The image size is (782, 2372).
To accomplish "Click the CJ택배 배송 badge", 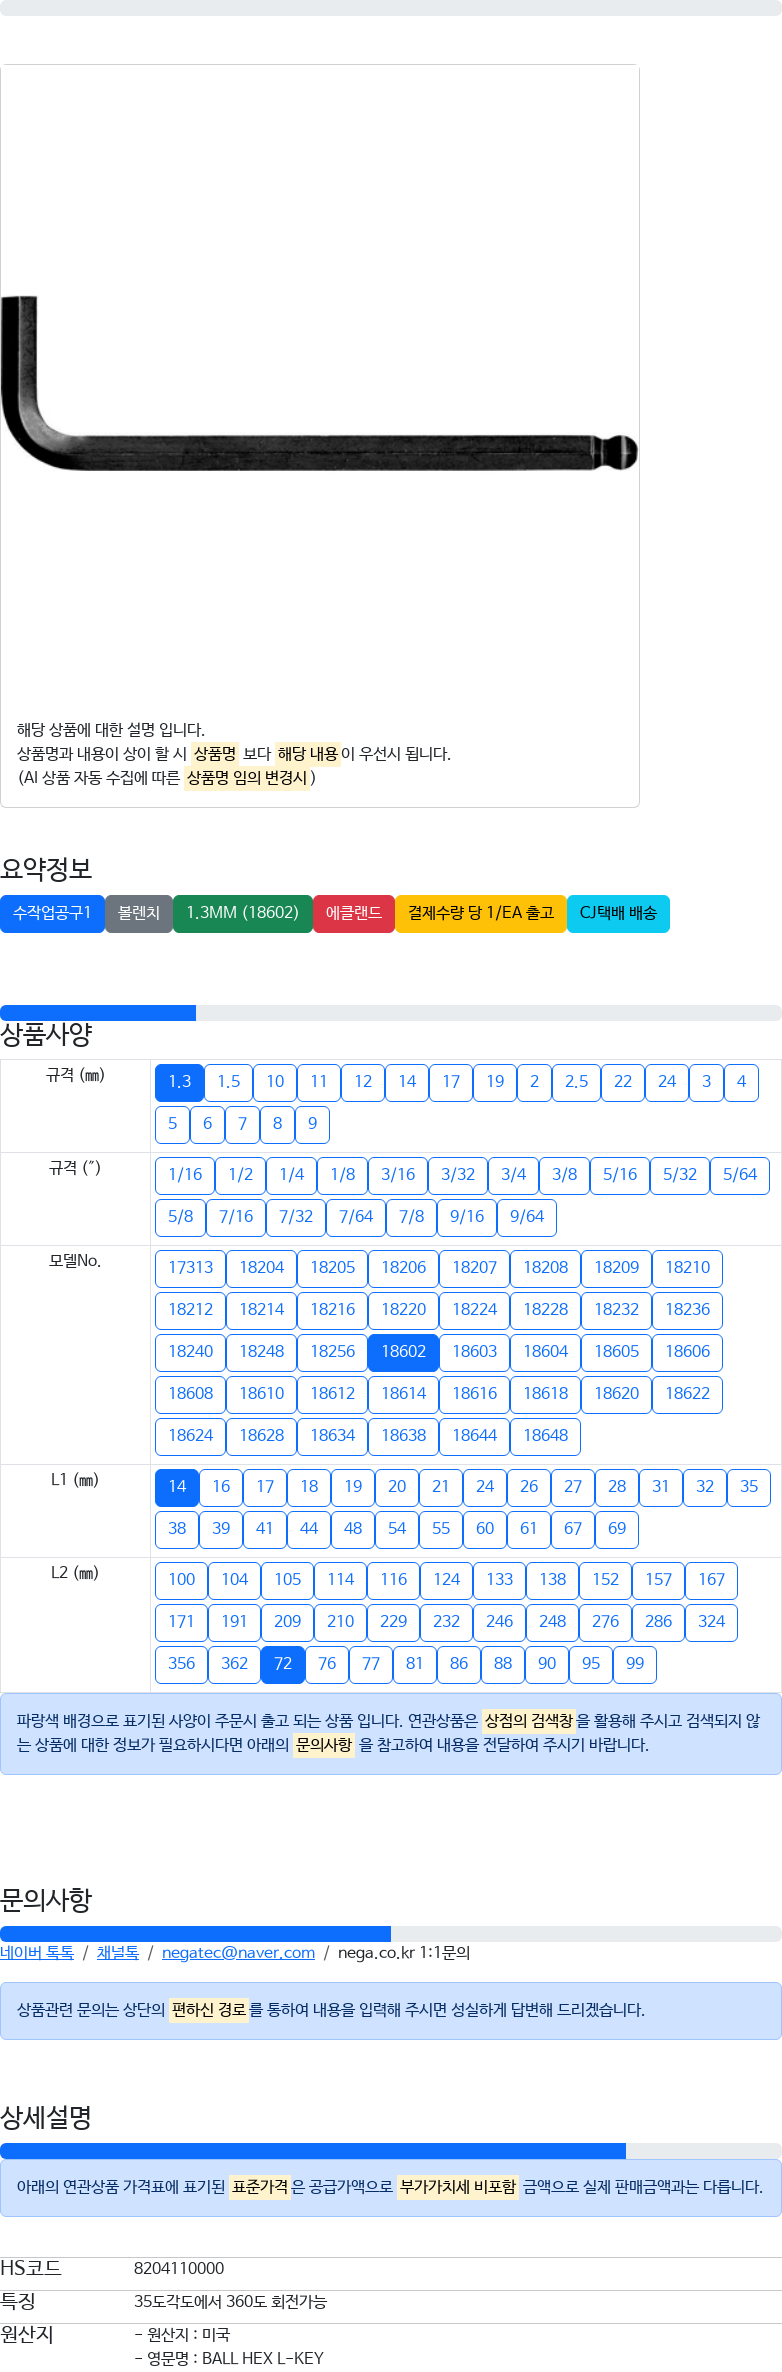I will click(x=618, y=914).
